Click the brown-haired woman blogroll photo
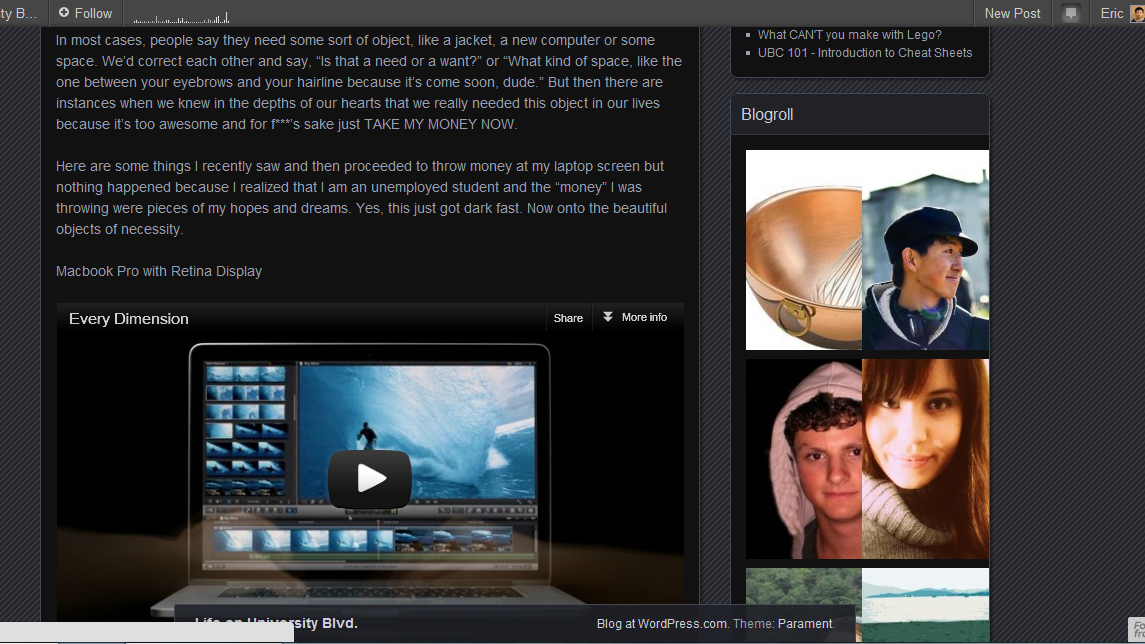Image resolution: width=1145 pixels, height=644 pixels. tap(925, 459)
